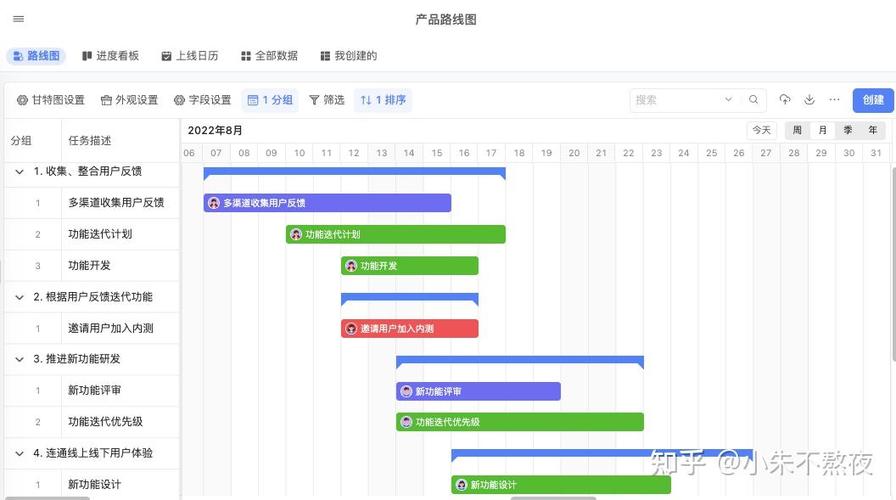Select the 功能迭代计划 task row text
The width and height of the screenshot is (896, 500).
pyautogui.click(x=100, y=234)
